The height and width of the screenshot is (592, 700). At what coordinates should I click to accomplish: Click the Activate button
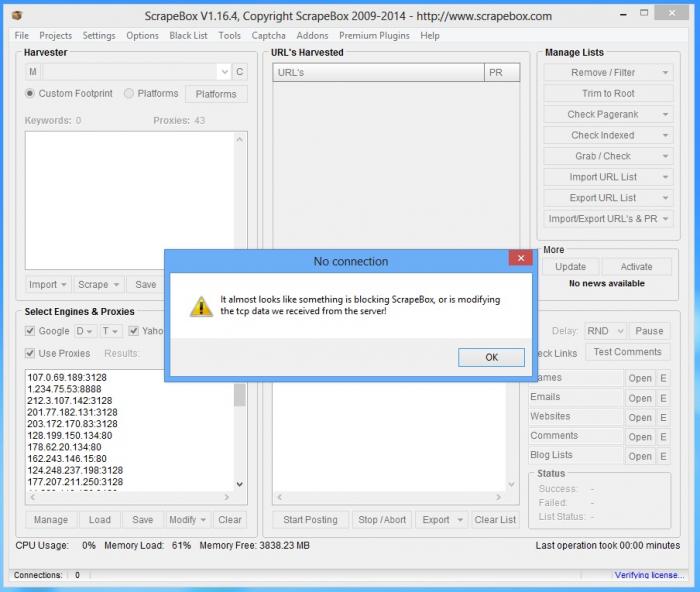(636, 267)
